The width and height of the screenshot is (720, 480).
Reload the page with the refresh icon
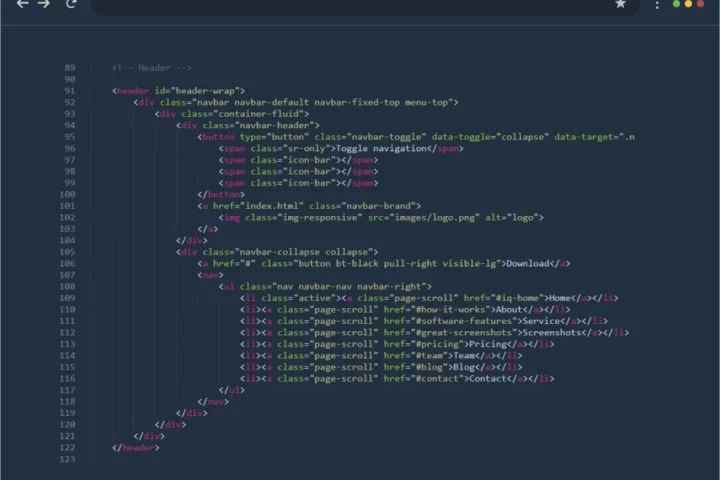pos(71,5)
